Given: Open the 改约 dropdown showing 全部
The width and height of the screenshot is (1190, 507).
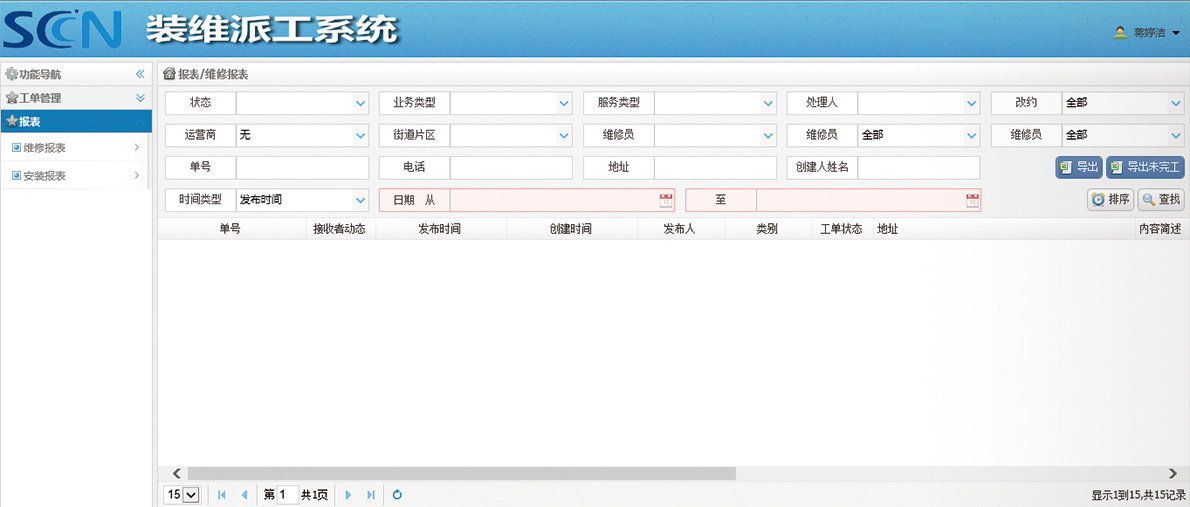Looking at the screenshot, I should 1175,103.
